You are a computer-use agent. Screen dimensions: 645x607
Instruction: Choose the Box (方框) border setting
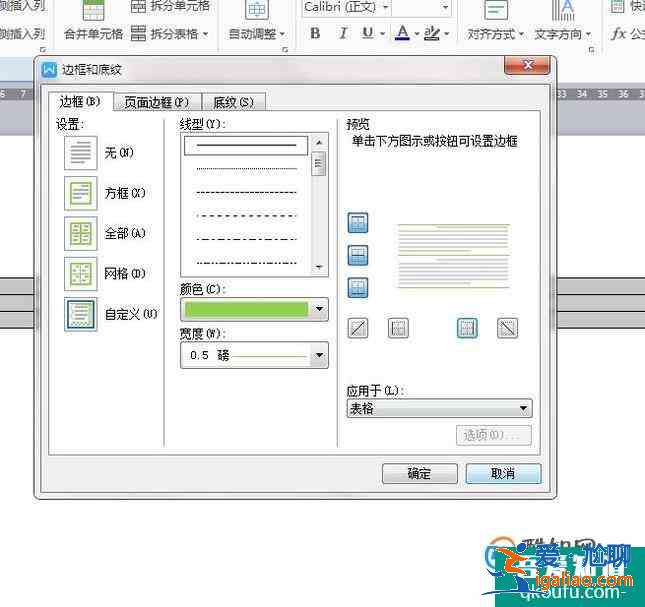(x=81, y=193)
